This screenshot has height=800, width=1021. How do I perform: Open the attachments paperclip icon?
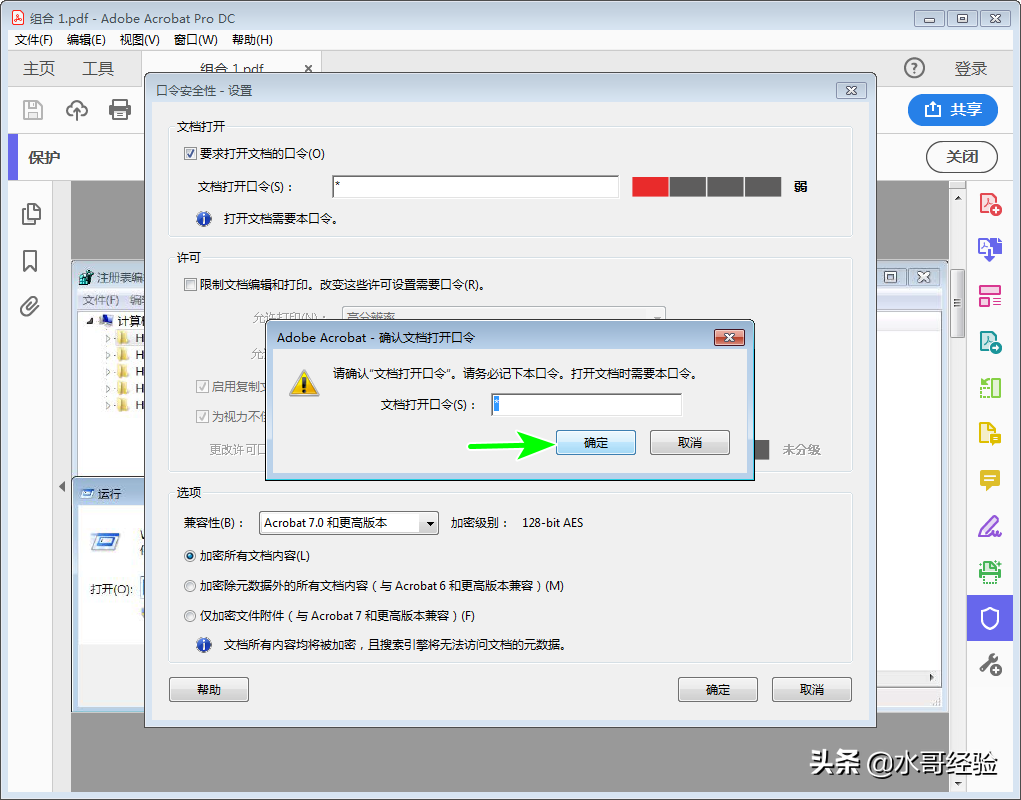pyautogui.click(x=30, y=306)
